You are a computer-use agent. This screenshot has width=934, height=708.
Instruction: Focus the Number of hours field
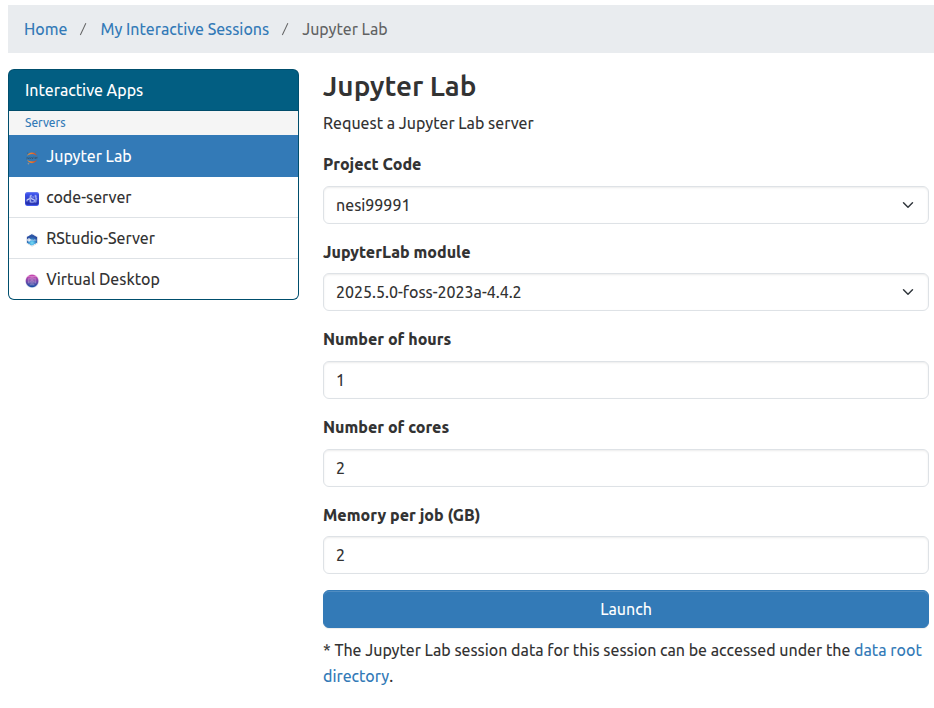tap(625, 380)
